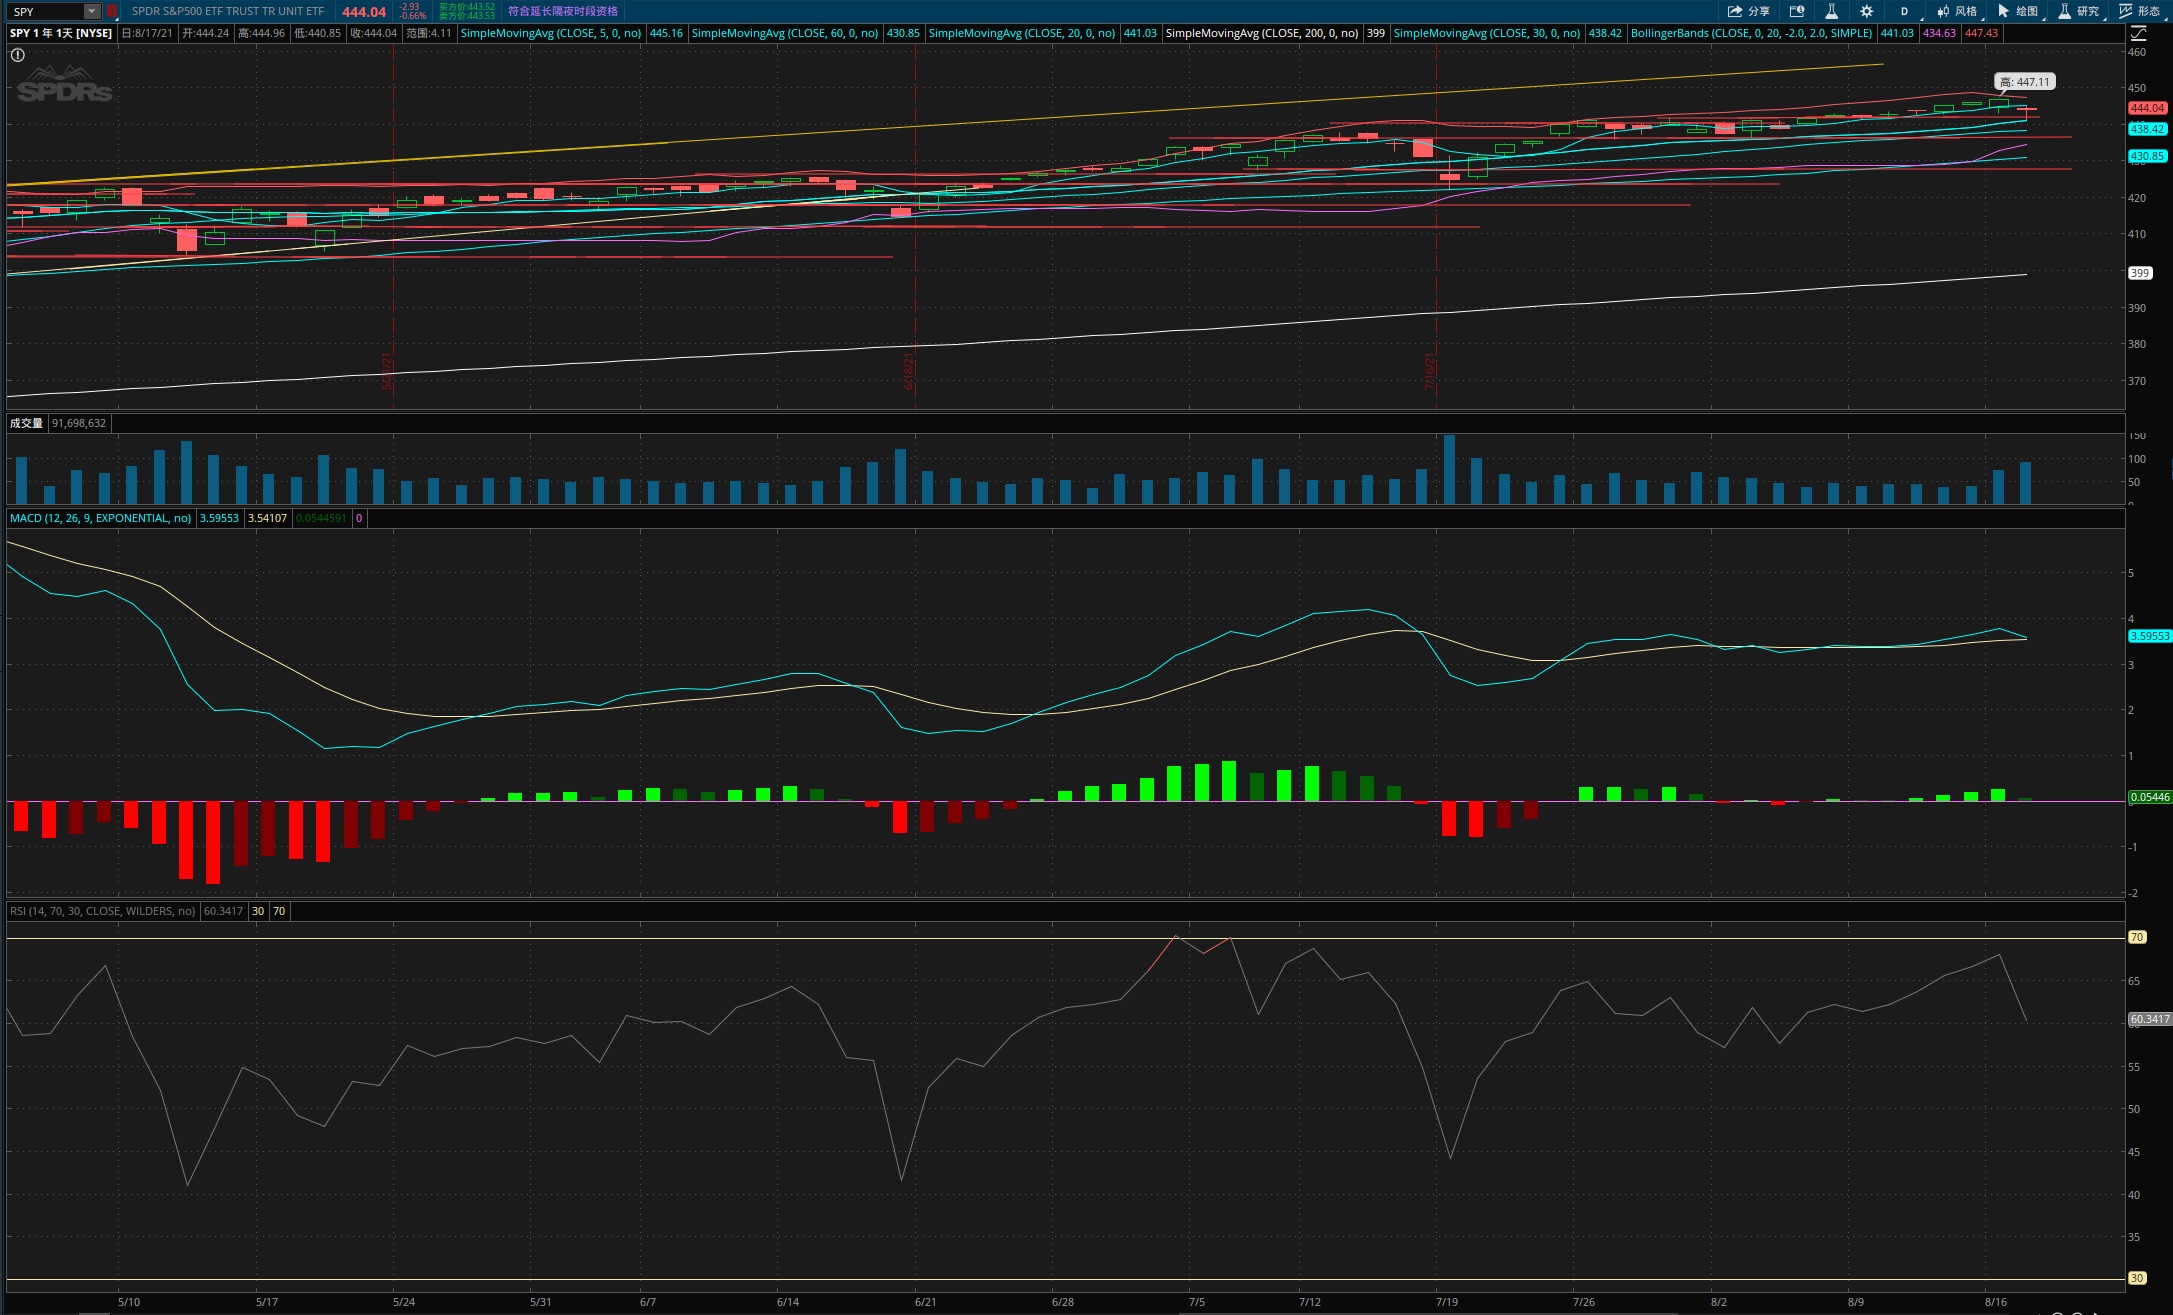Click the 5/24 date on time axis
The height and width of the screenshot is (1315, 2173).
pos(404,1302)
